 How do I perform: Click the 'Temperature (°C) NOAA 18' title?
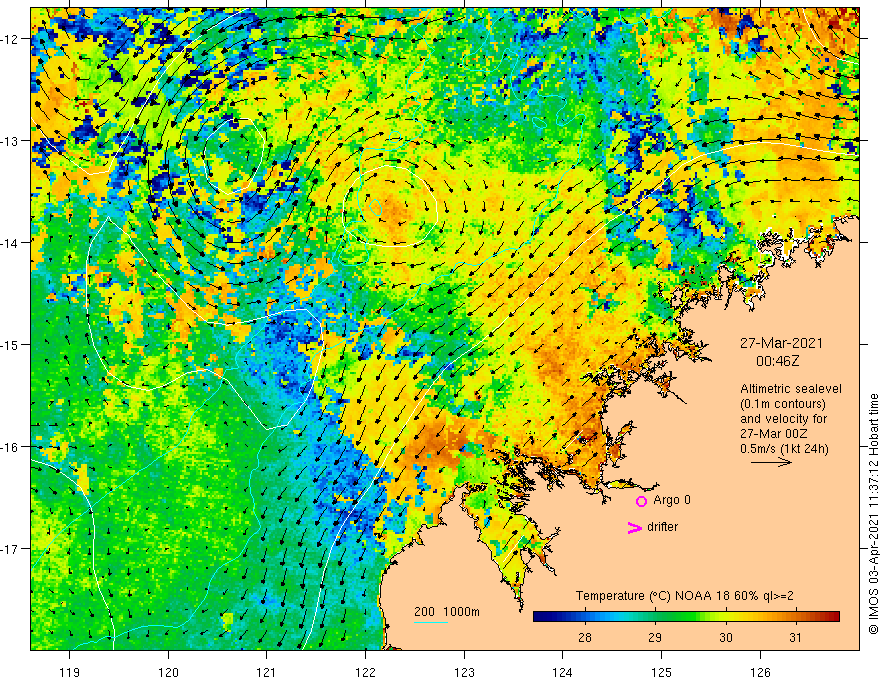point(685,596)
